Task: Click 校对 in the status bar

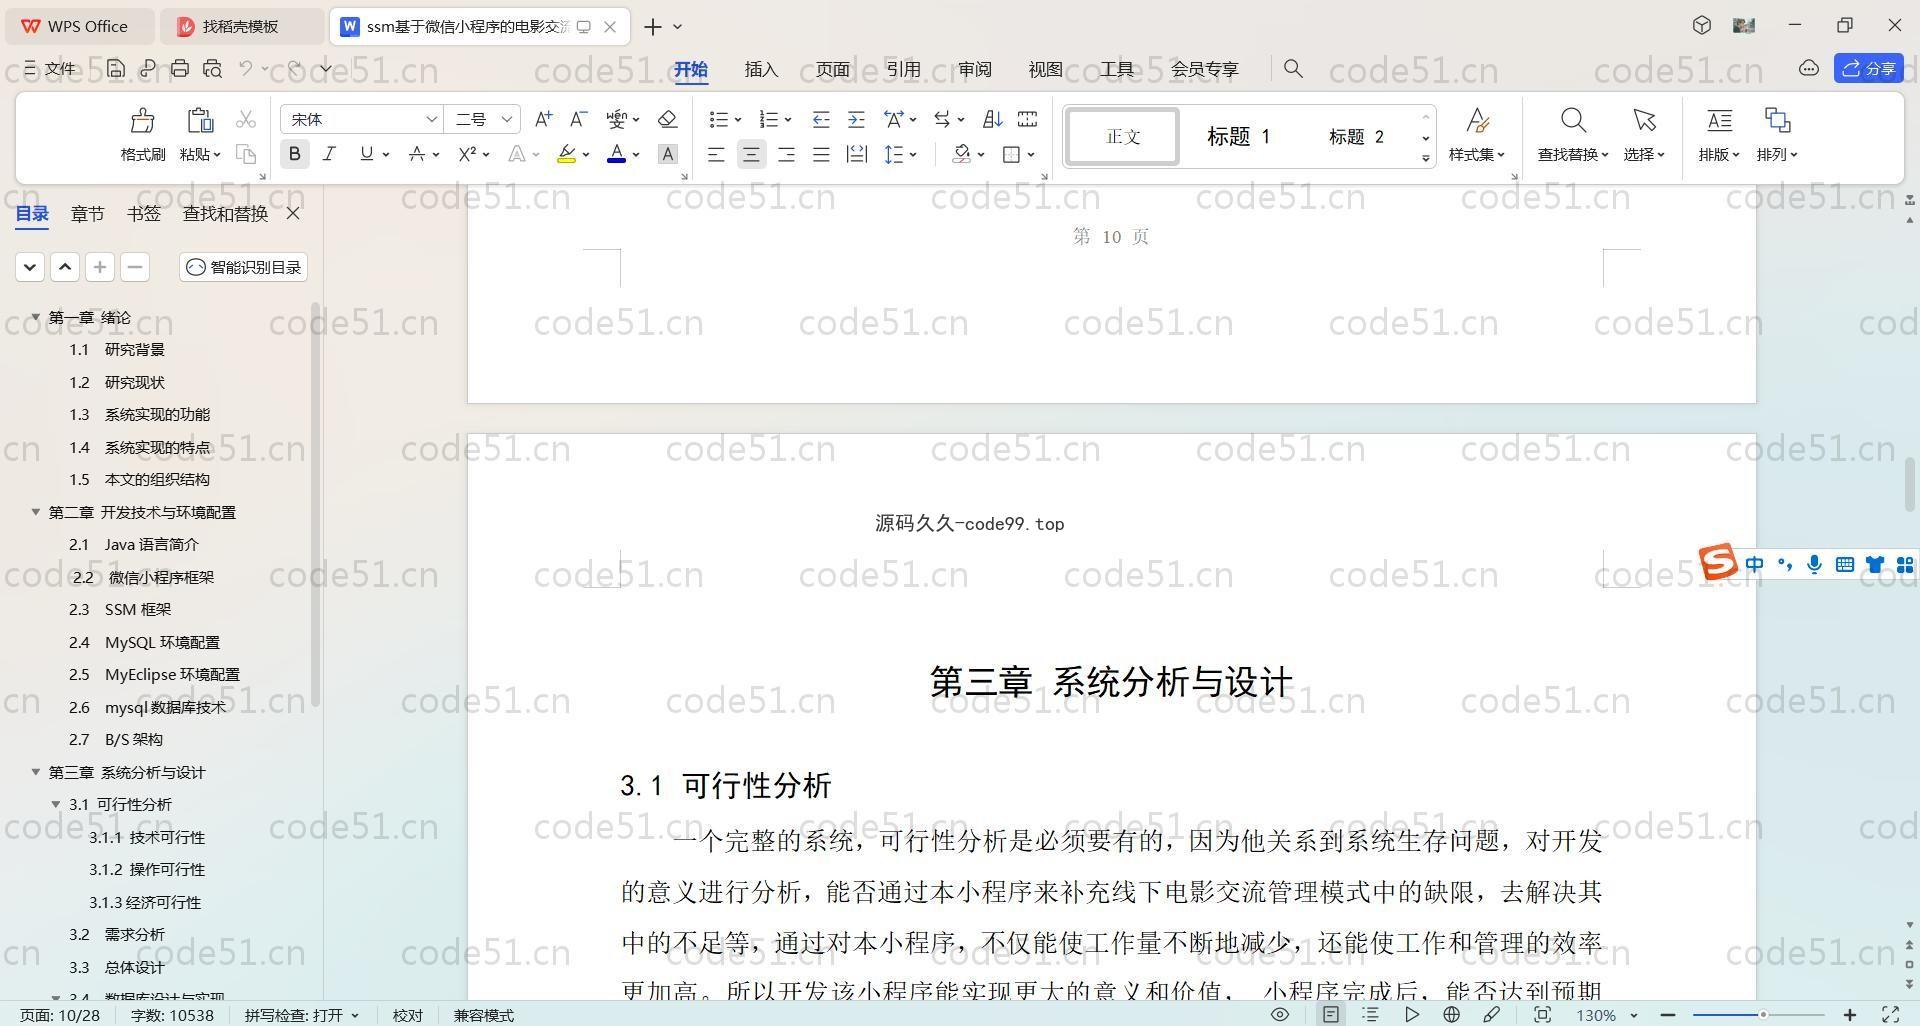Action: pos(408,1015)
